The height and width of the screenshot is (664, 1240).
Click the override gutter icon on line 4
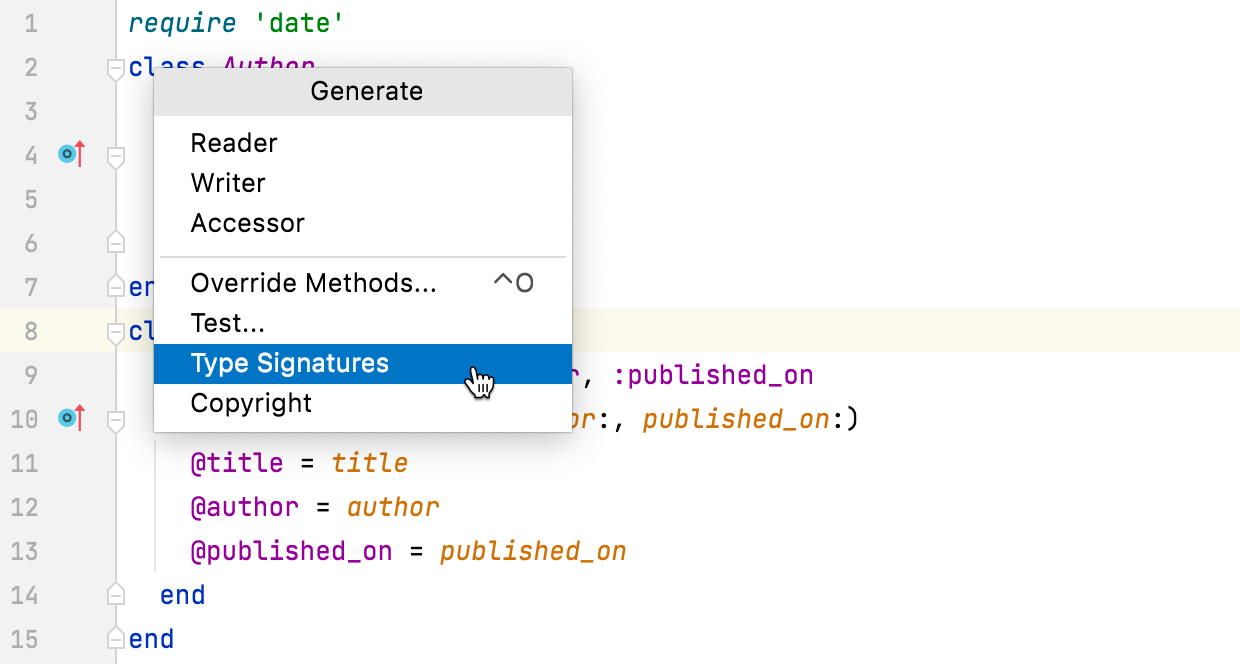[70, 154]
